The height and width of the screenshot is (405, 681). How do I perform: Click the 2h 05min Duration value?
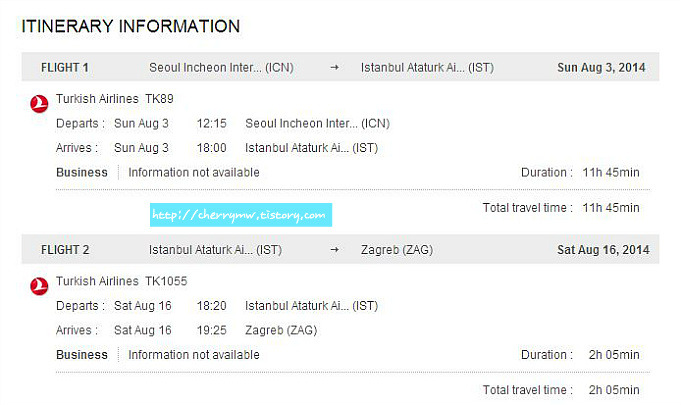pyautogui.click(x=614, y=355)
